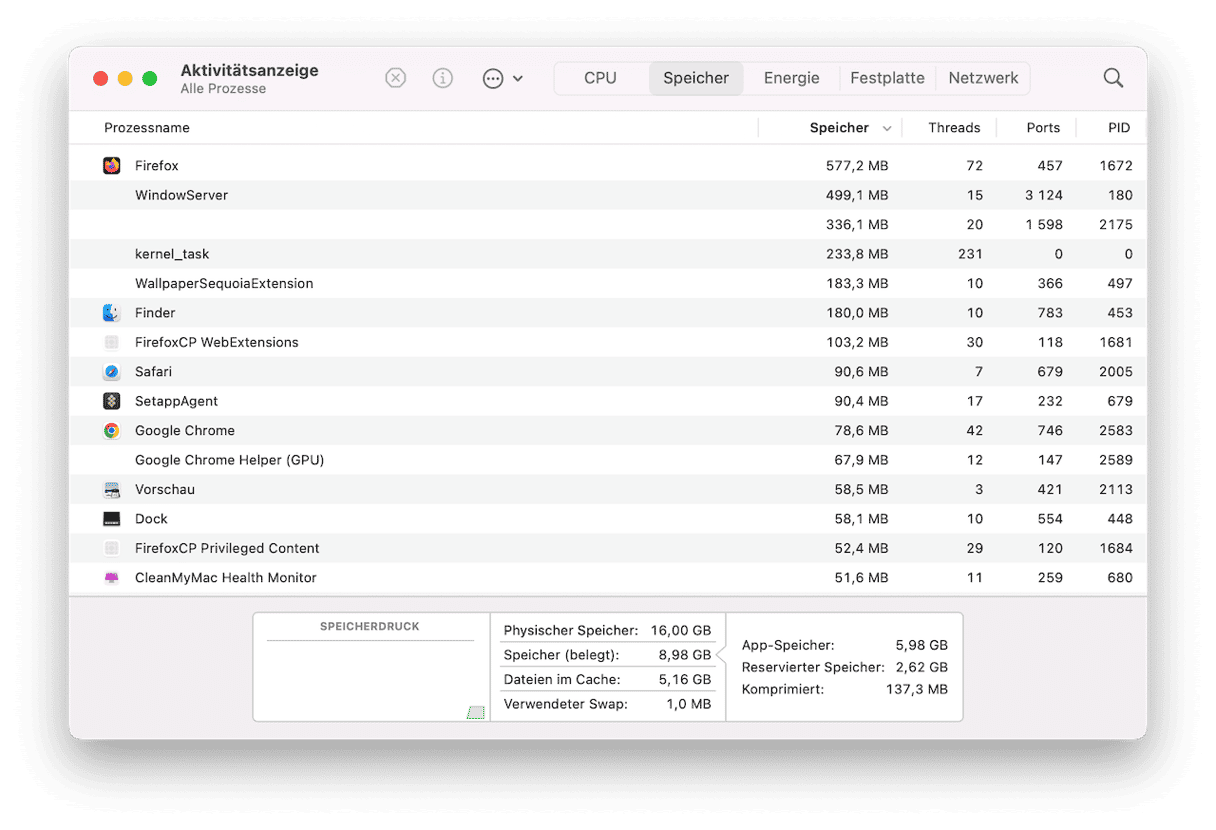The width and height of the screenshot is (1216, 830).
Task: Sort by the Threads column header
Action: (954, 128)
